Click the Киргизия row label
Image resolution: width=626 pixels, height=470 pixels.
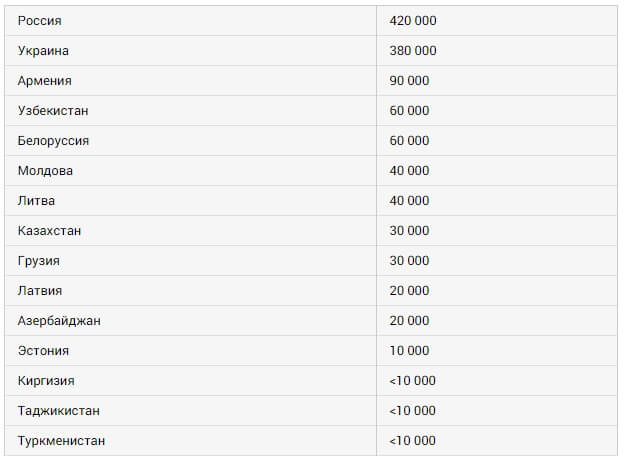pos(46,381)
